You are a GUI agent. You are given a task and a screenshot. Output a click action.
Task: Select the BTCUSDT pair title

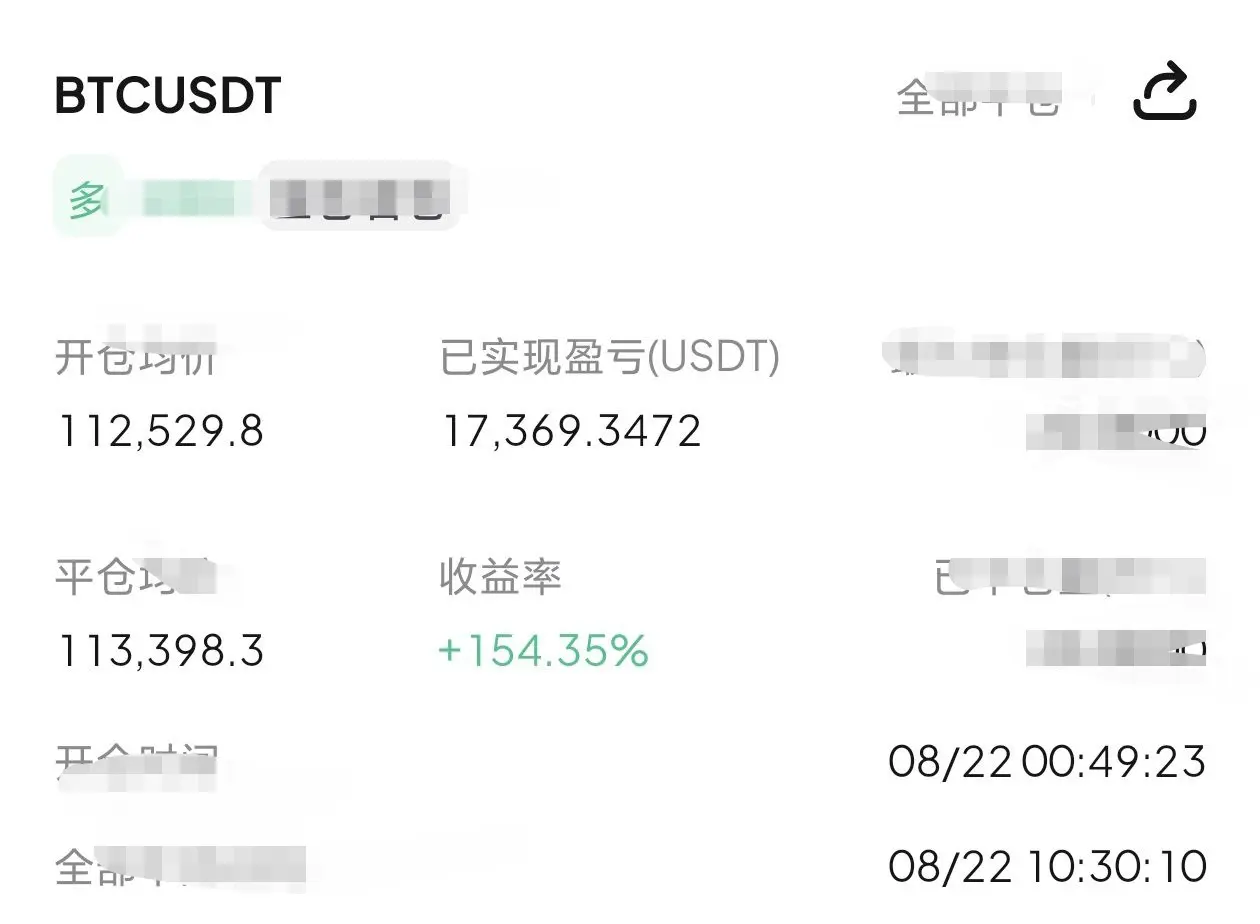168,96
